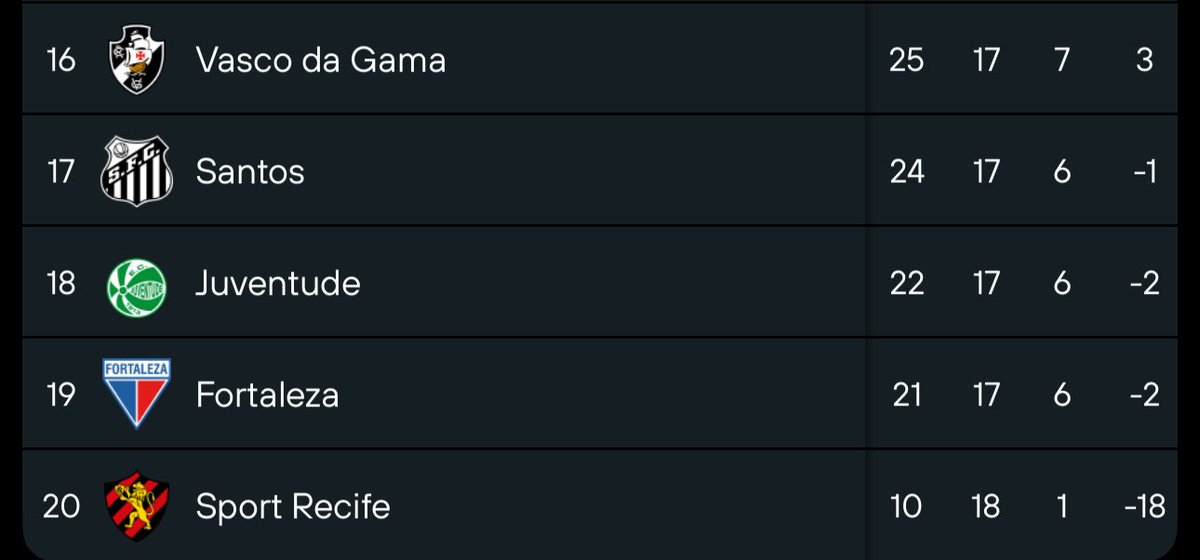Open the Vasco da Gama team name
1200x560 pixels.
[x=320, y=60]
